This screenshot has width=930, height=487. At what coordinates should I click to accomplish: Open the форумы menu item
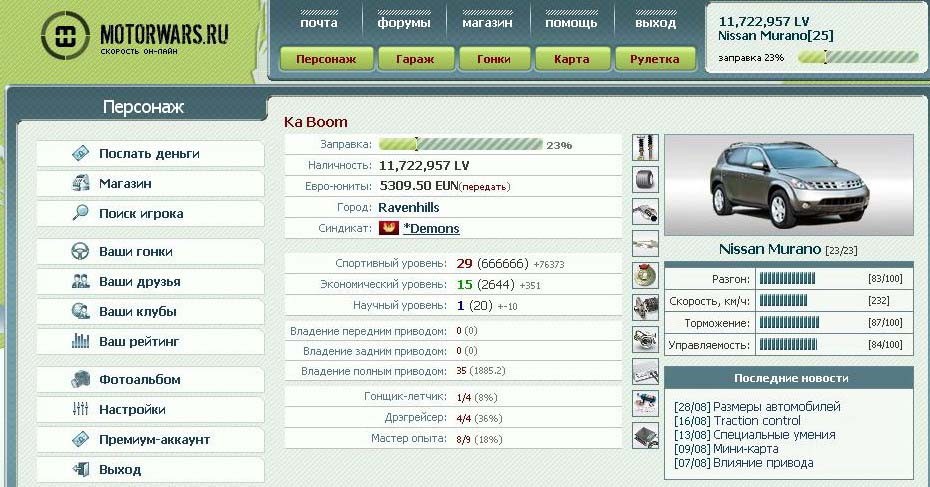[x=404, y=23]
